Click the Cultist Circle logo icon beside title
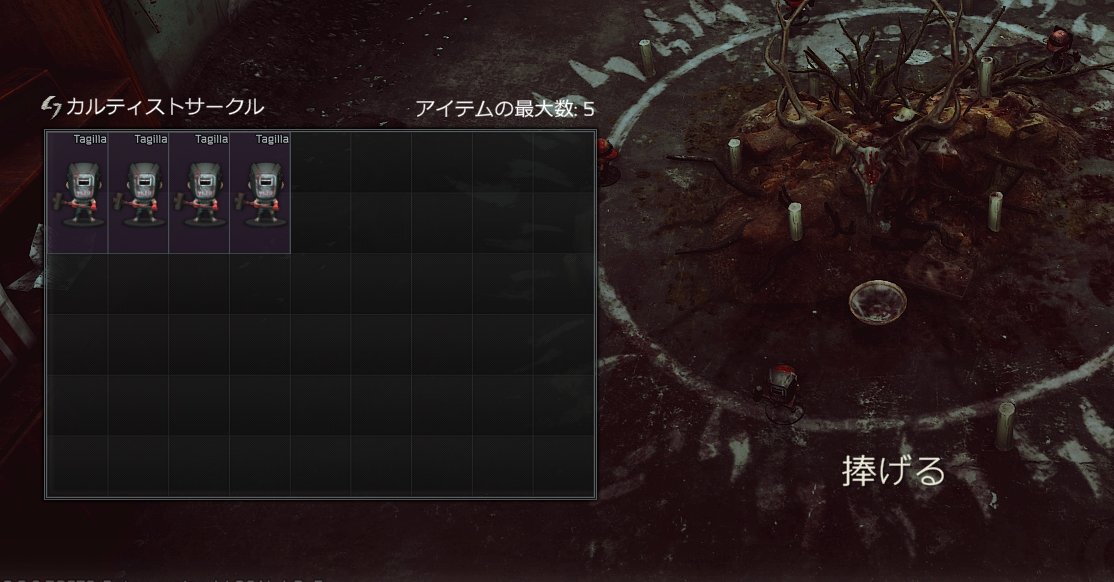Viewport: 1114px width, 582px height. point(52,107)
